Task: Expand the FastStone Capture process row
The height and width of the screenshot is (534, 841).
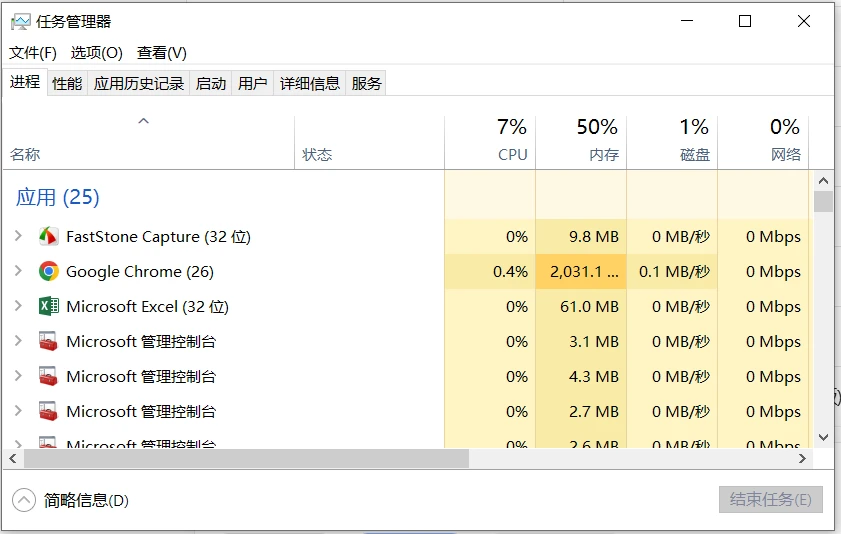Action: click(x=18, y=236)
